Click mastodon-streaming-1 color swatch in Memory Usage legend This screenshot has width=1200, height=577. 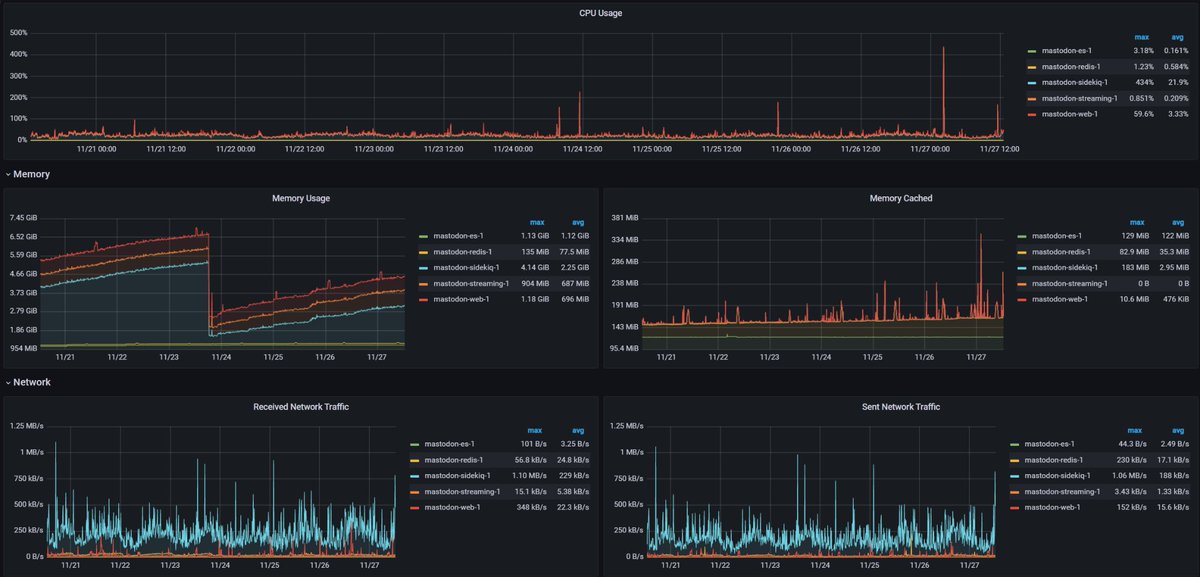click(423, 283)
